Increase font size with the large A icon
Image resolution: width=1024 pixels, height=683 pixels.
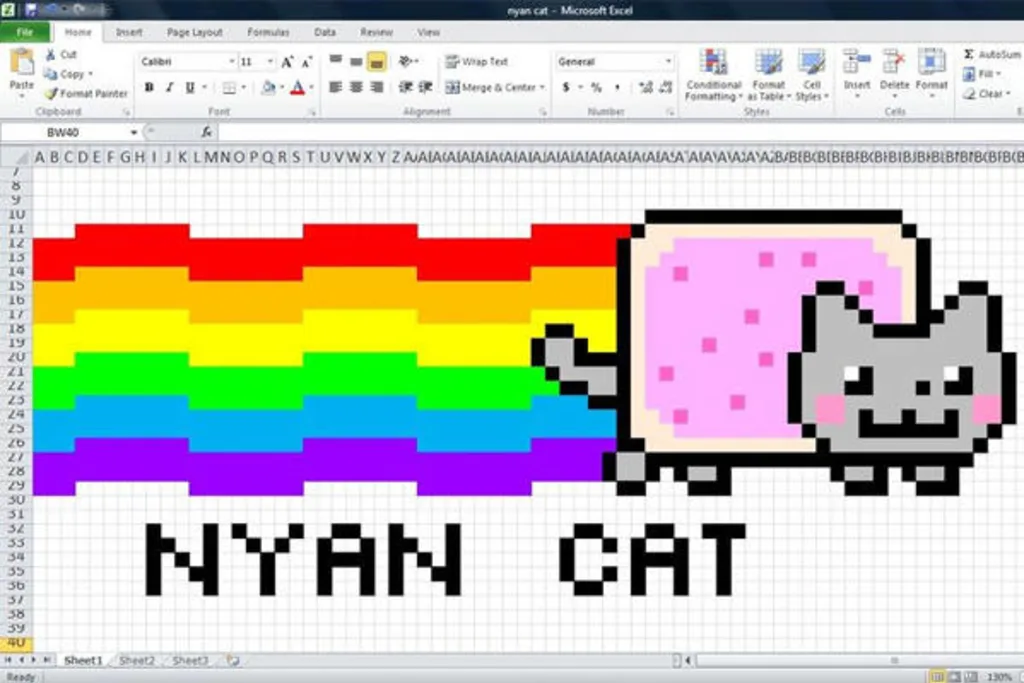tap(287, 62)
